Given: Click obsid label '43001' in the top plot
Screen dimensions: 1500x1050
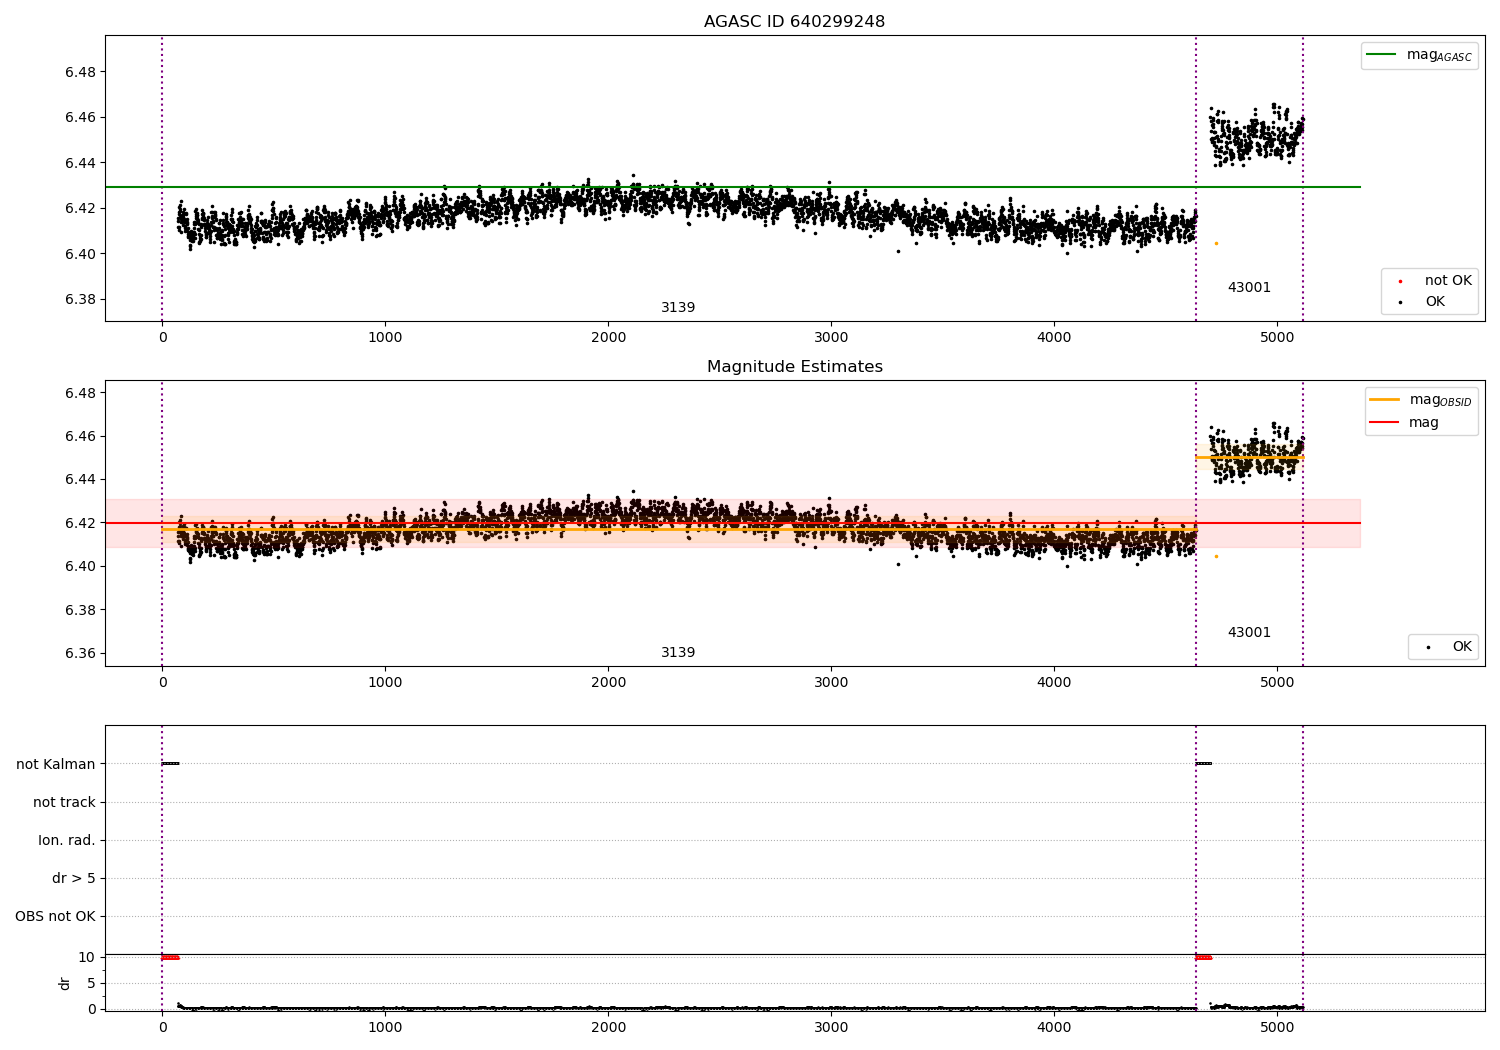Looking at the screenshot, I should click(x=1249, y=288).
